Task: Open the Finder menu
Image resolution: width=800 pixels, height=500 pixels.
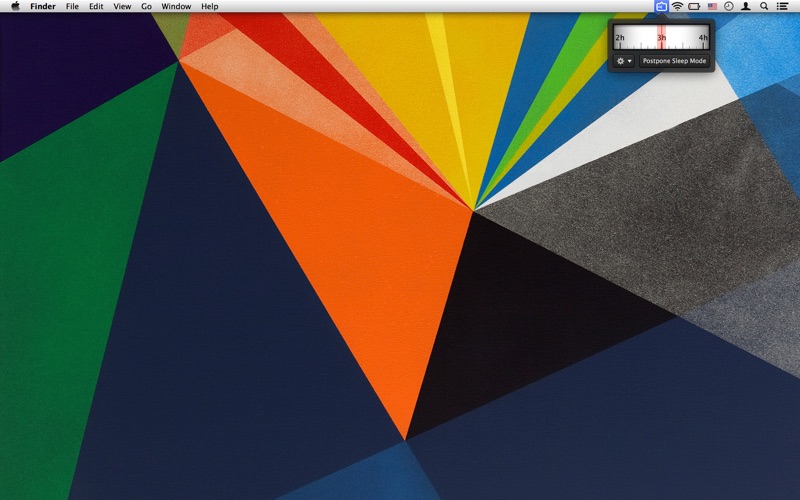Action: pyautogui.click(x=43, y=6)
